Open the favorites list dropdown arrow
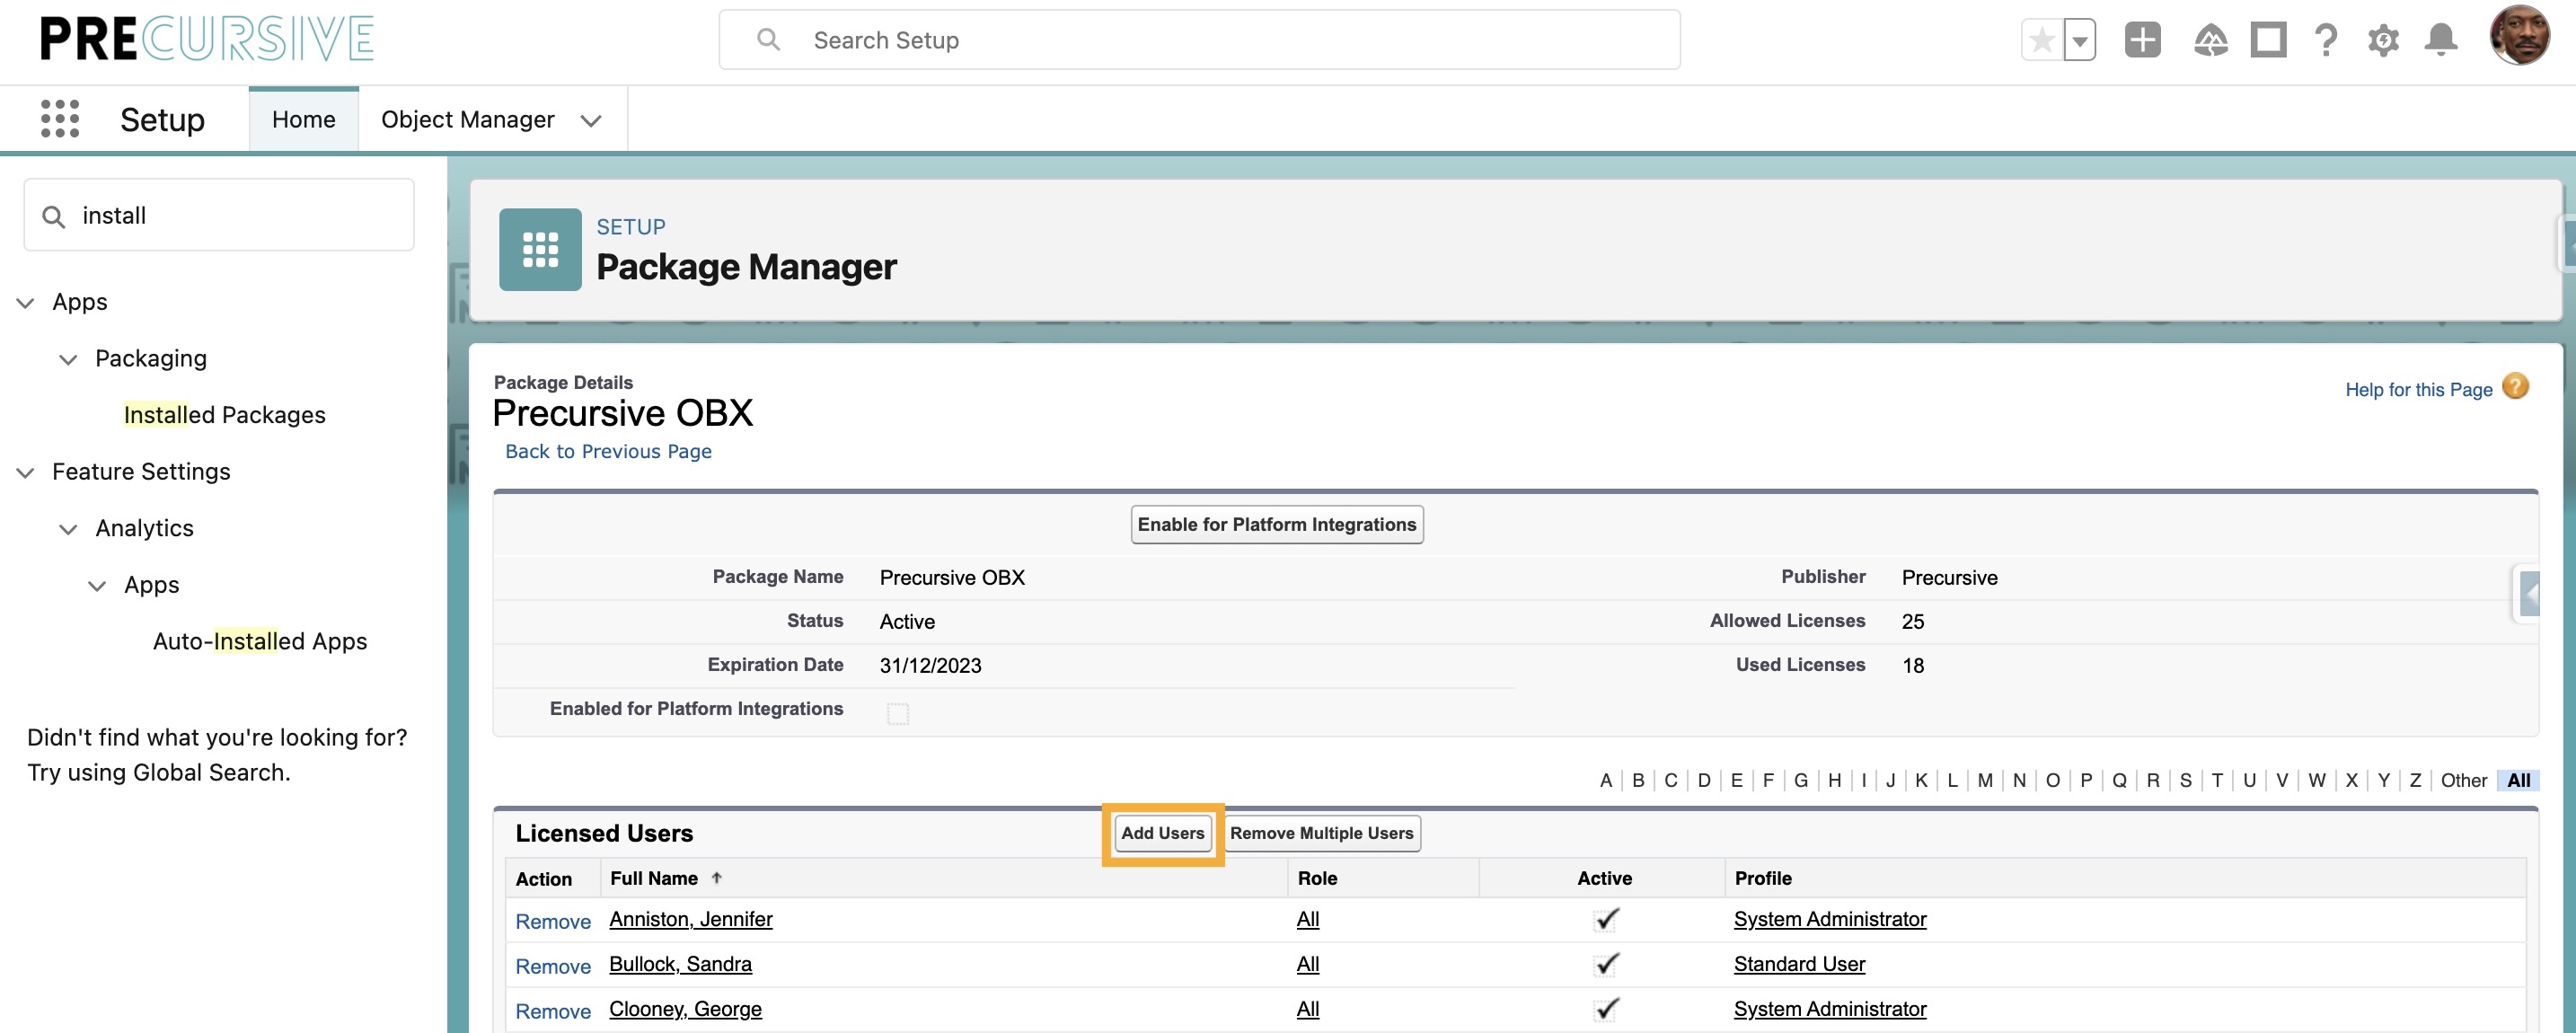This screenshot has width=2576, height=1033. [x=2080, y=40]
